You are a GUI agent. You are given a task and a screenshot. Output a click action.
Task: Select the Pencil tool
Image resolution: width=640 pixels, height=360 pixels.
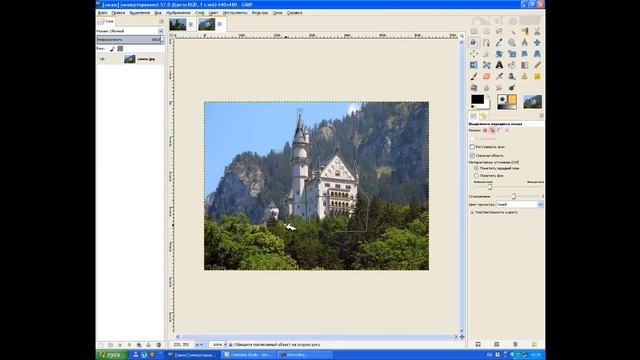(x=537, y=65)
